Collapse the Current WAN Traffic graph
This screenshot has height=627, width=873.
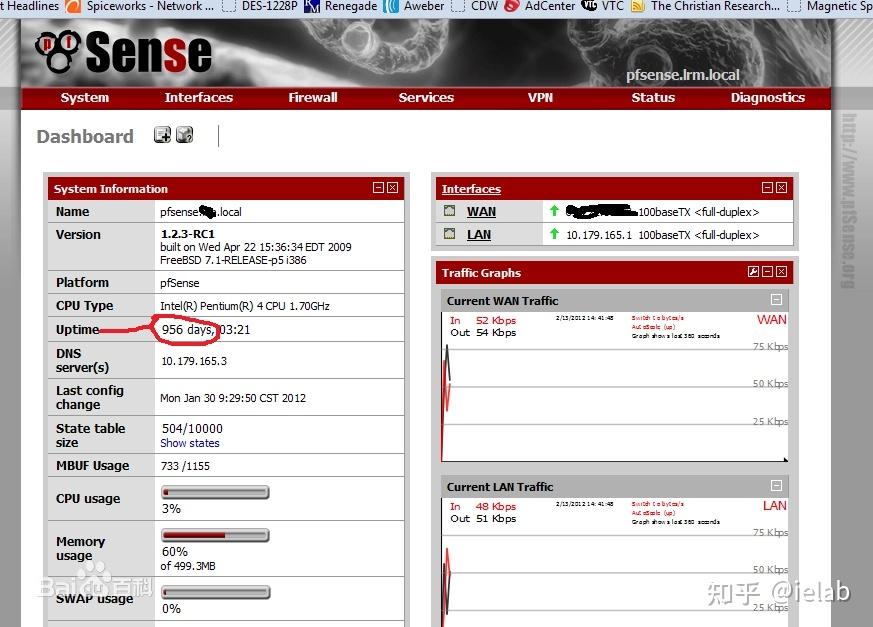pyautogui.click(x=776, y=300)
